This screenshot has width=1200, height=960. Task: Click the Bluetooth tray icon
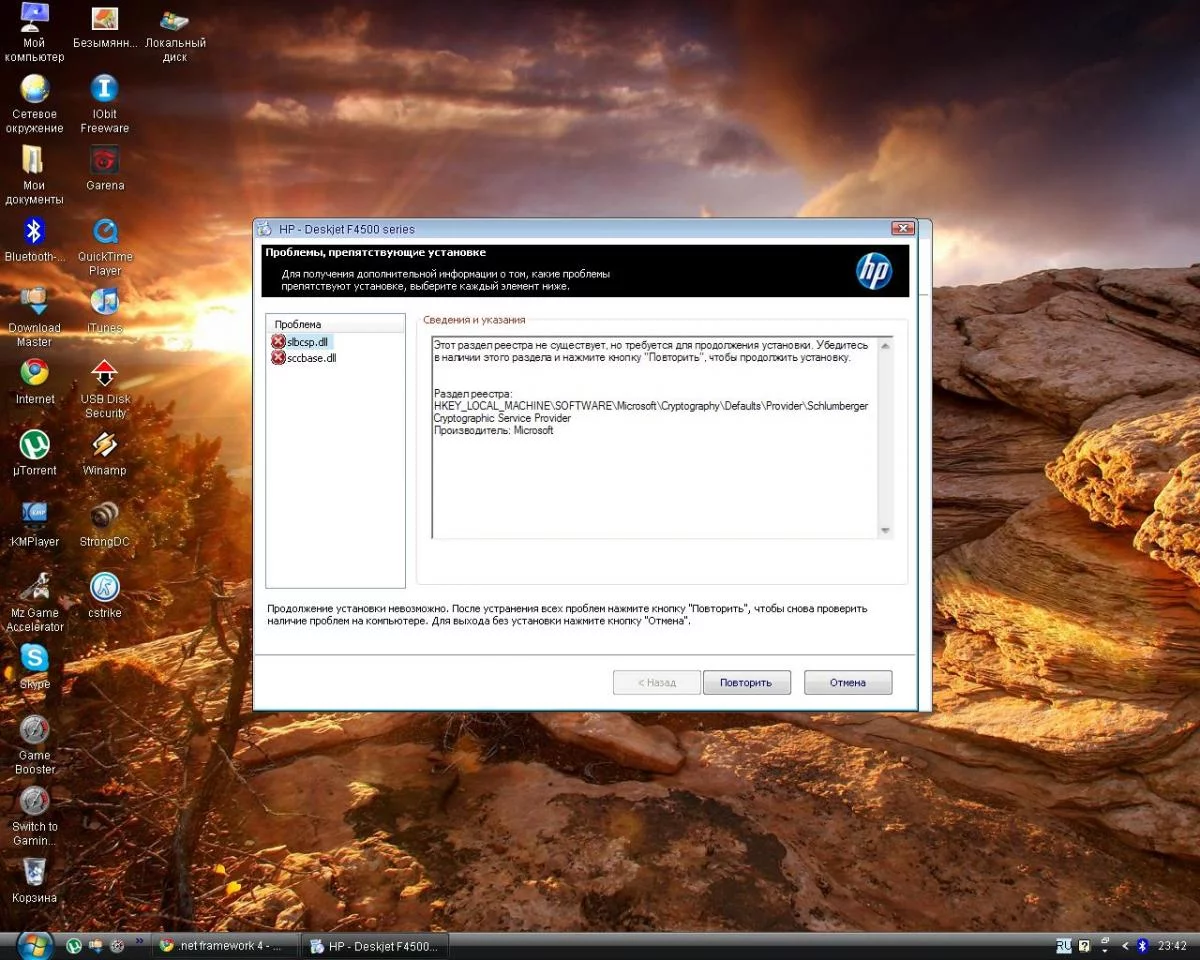[x=1142, y=946]
